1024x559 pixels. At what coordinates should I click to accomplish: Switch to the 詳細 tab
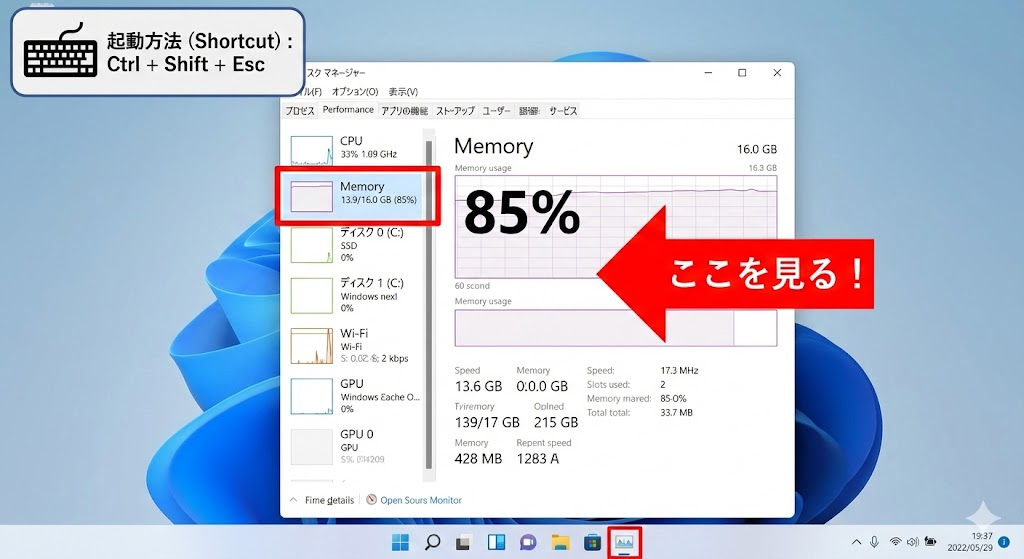pos(529,111)
